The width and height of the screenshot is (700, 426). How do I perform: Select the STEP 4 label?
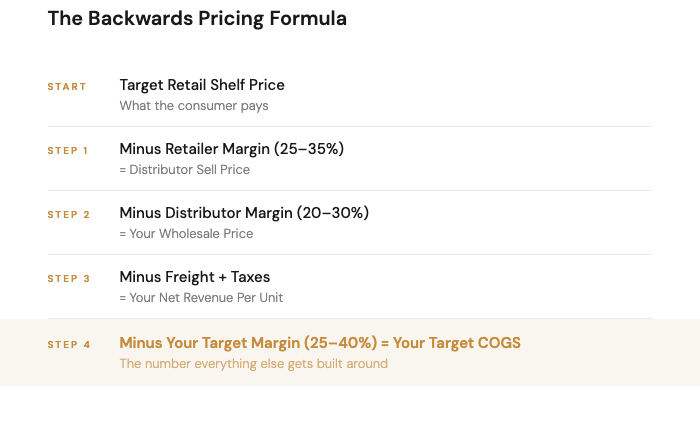click(69, 345)
